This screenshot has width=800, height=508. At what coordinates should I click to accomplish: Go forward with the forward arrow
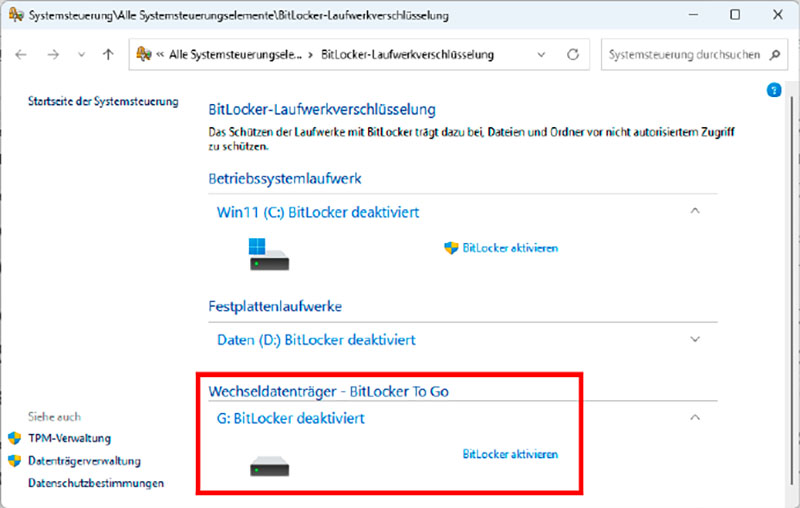pyautogui.click(x=53, y=55)
